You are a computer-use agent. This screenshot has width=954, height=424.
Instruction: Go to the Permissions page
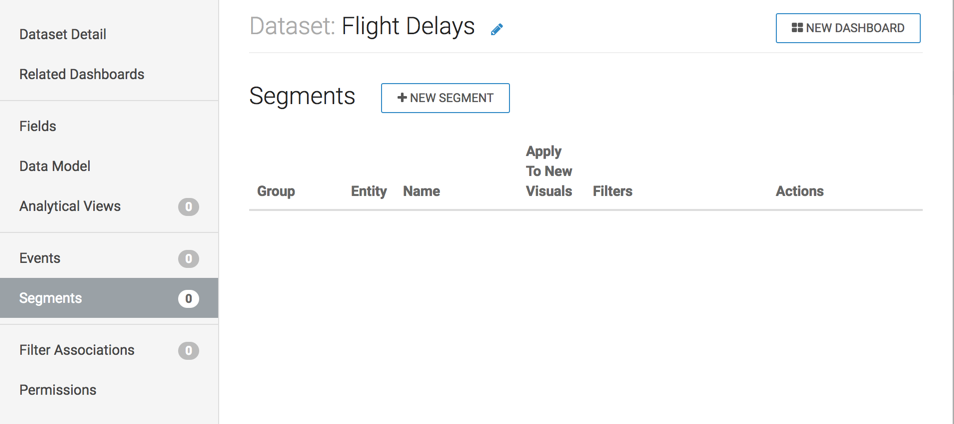point(58,390)
